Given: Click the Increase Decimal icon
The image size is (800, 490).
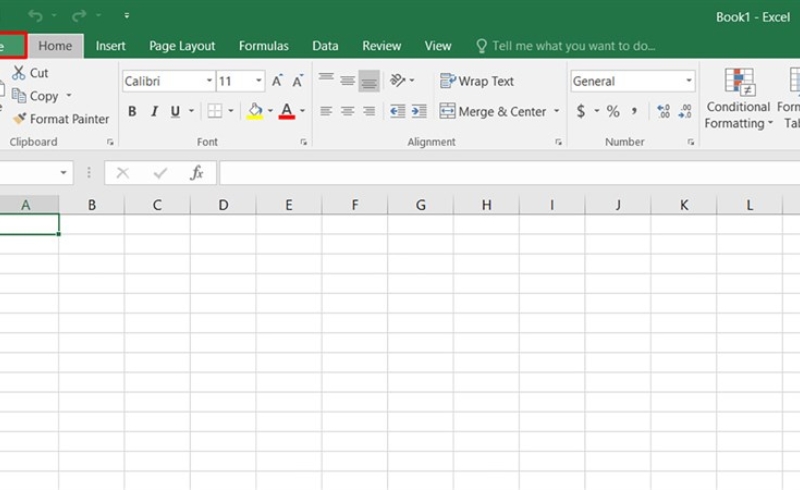Looking at the screenshot, I should pos(663,111).
